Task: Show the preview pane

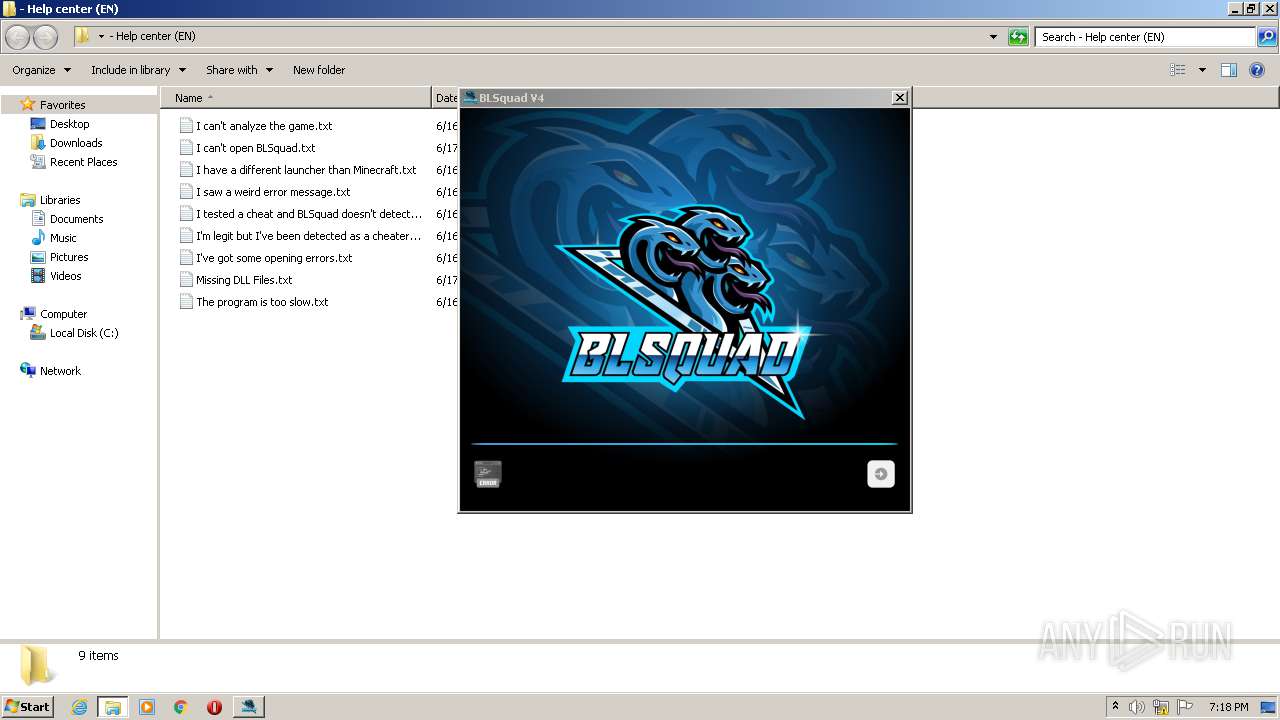Action: click(x=1229, y=70)
